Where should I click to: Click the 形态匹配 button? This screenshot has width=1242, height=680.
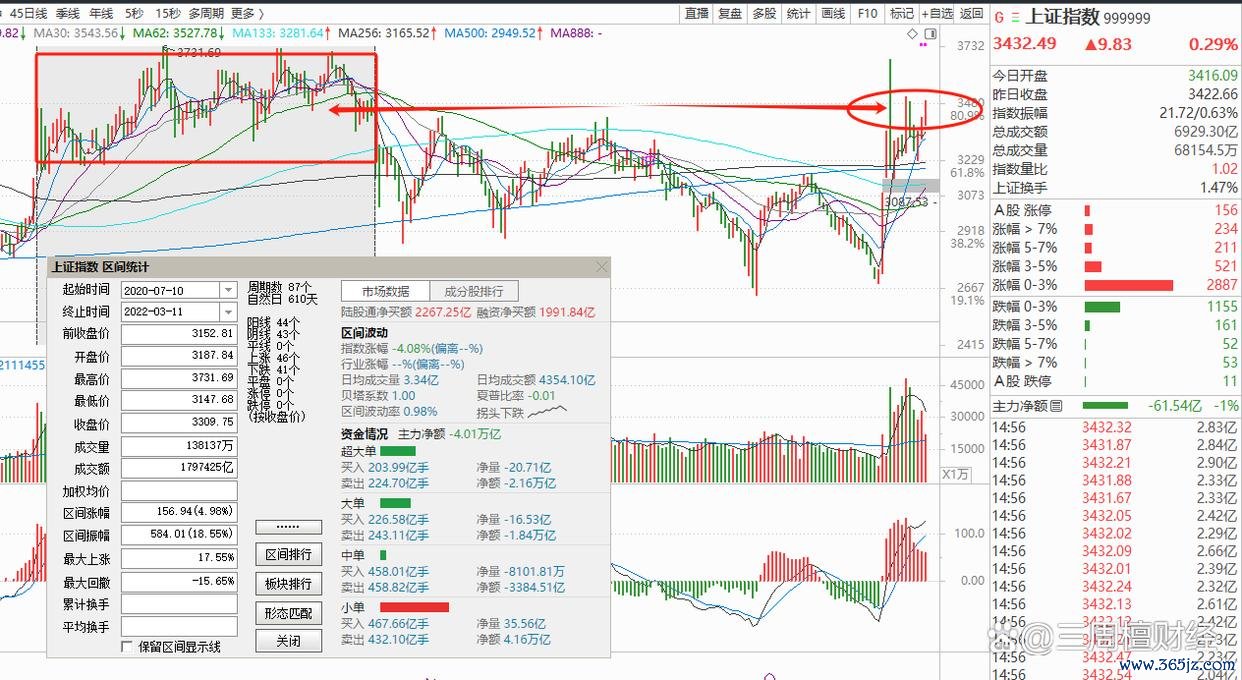coord(289,612)
